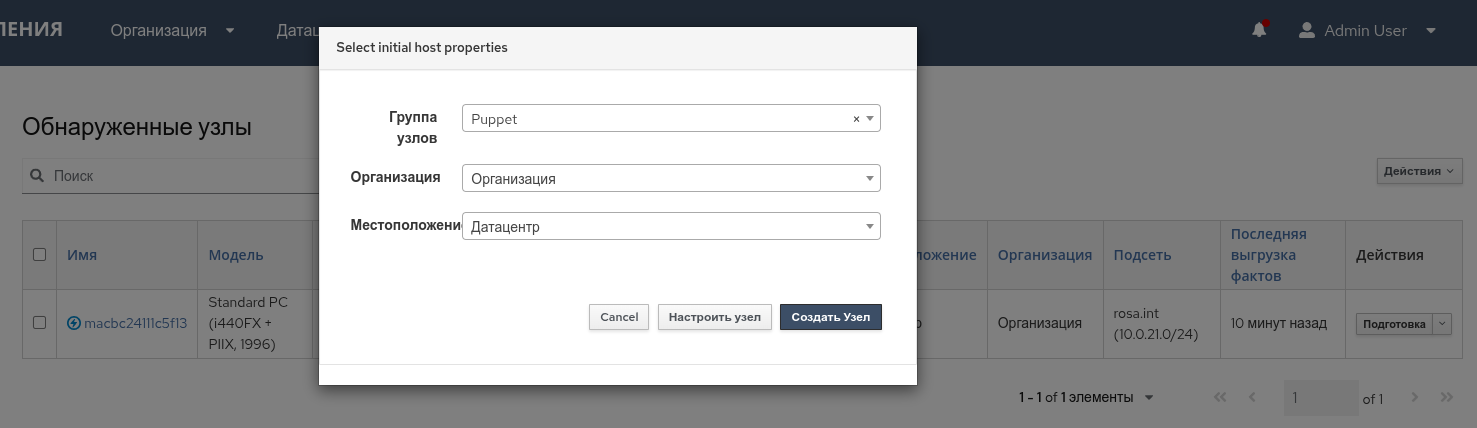Toggle the select-all hosts checkbox

(x=40, y=254)
